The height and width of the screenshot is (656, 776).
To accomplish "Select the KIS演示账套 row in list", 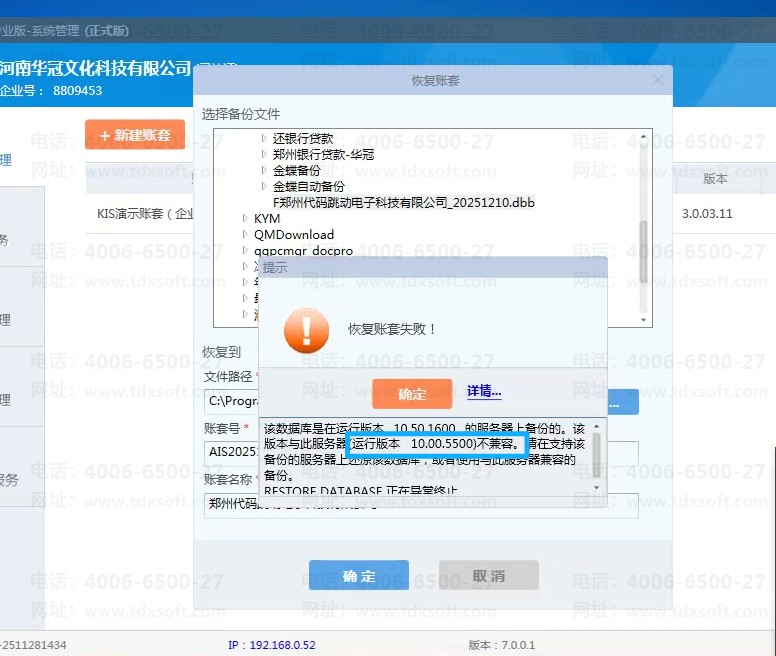I will [140, 214].
